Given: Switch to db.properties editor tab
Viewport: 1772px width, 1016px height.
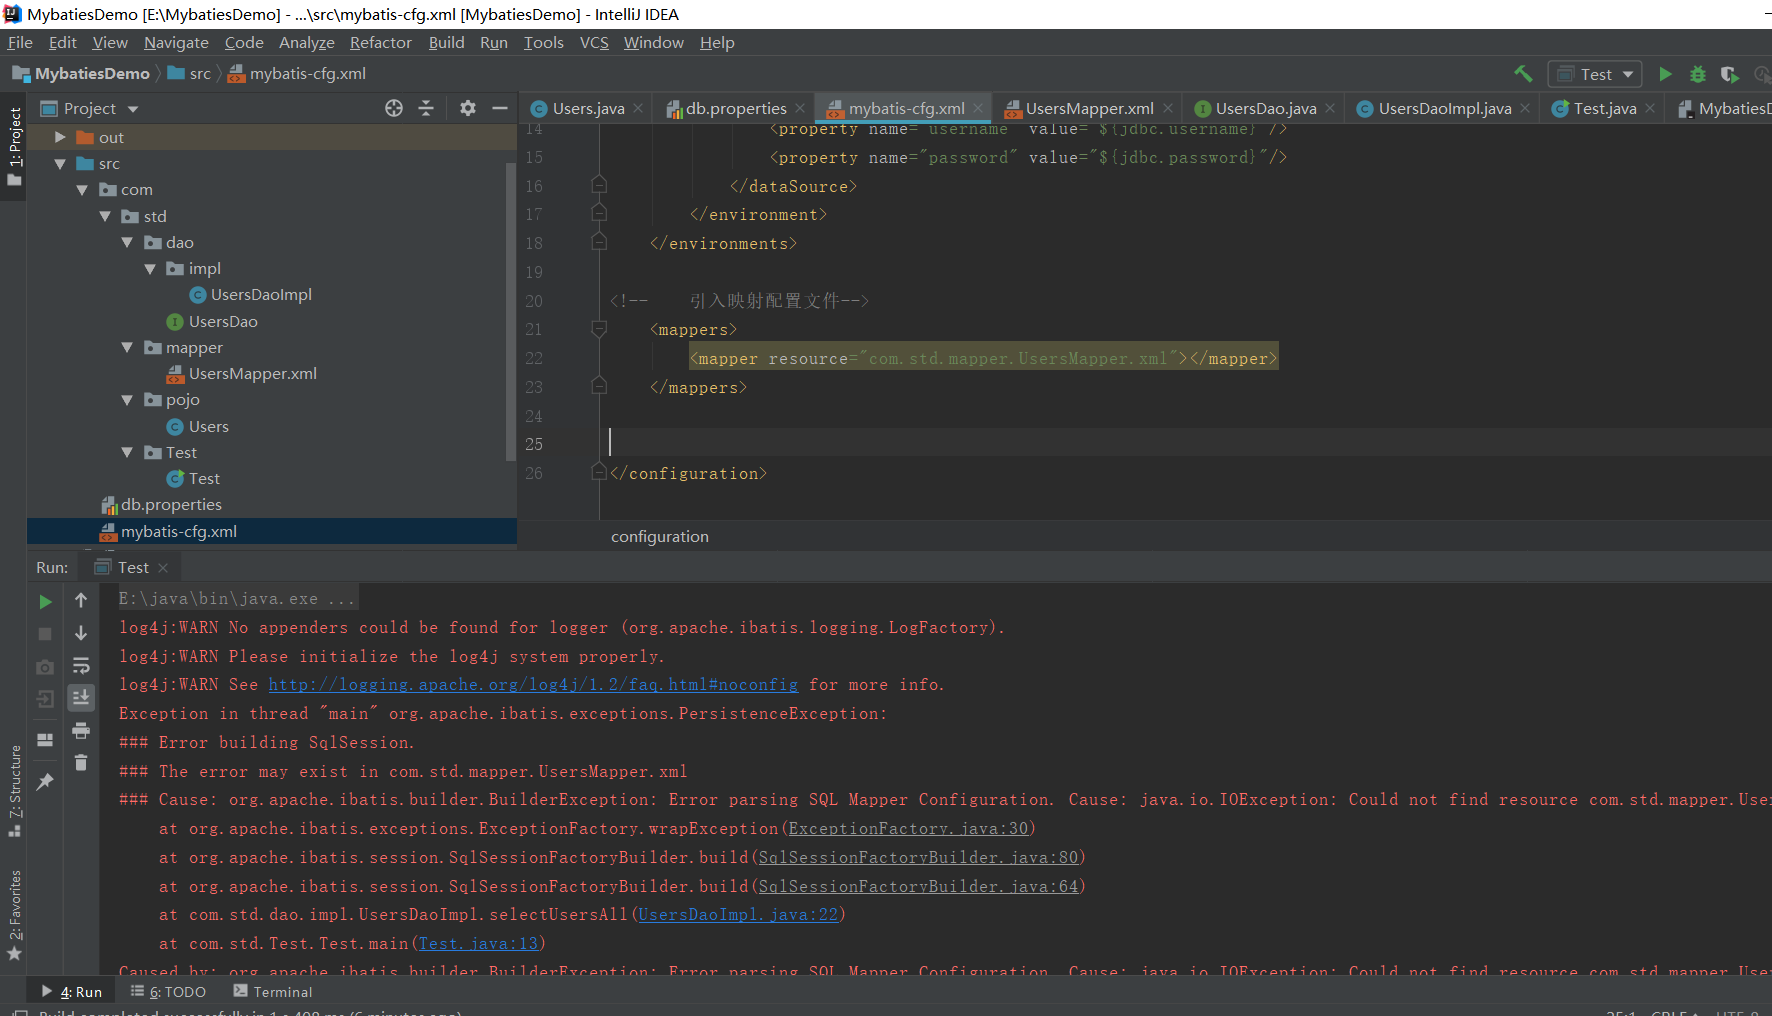Looking at the screenshot, I should pos(736,109).
